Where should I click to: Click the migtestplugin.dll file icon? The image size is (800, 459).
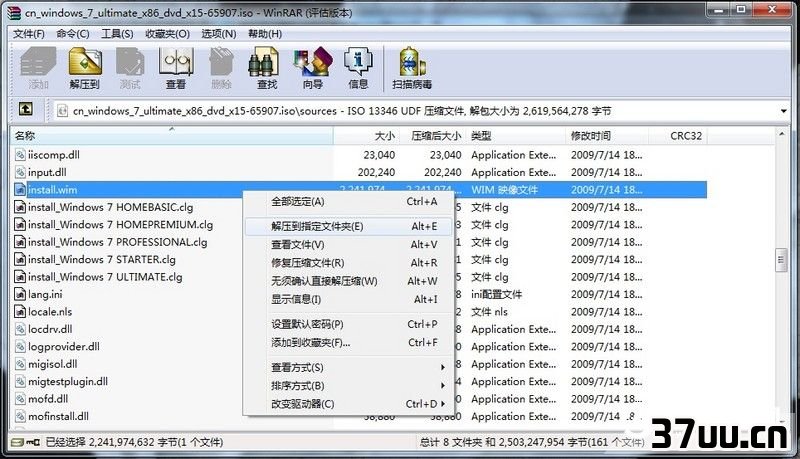(20, 381)
